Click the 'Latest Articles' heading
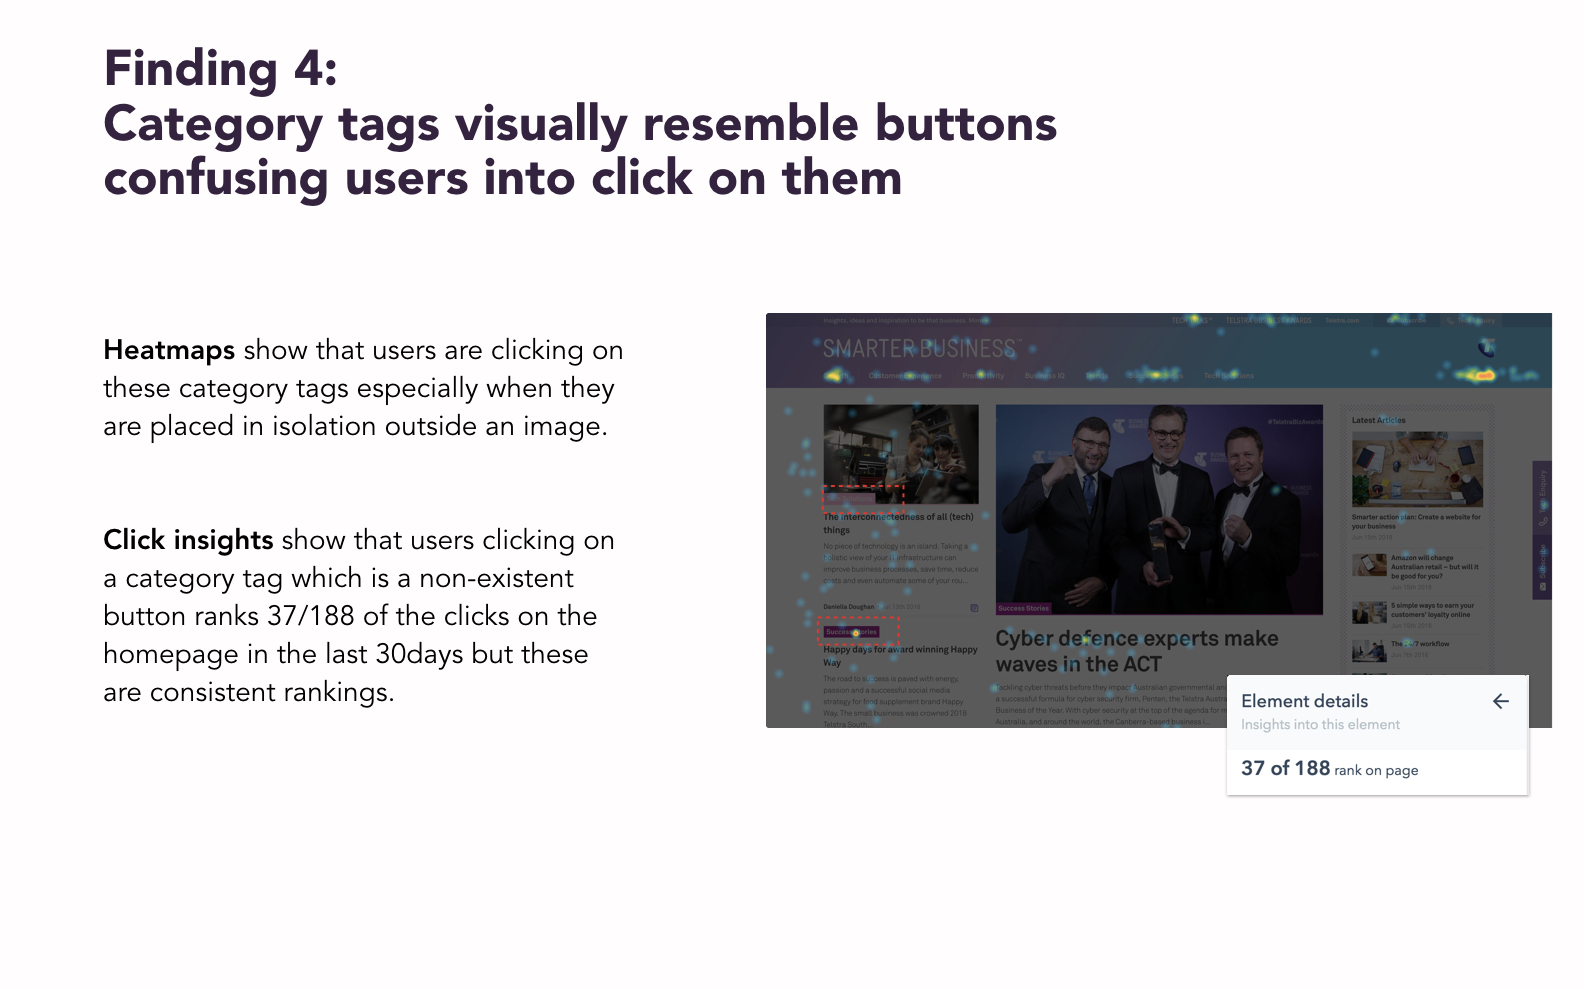This screenshot has height=989, width=1583. tap(1378, 420)
